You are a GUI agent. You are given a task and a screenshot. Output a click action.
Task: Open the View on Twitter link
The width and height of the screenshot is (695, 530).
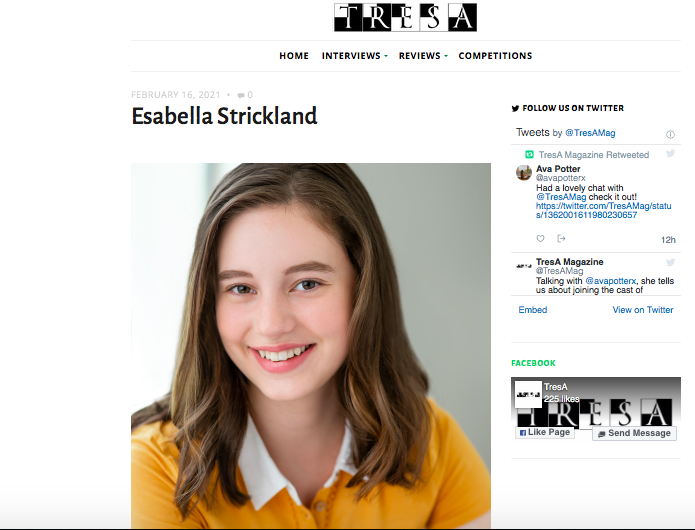[643, 310]
